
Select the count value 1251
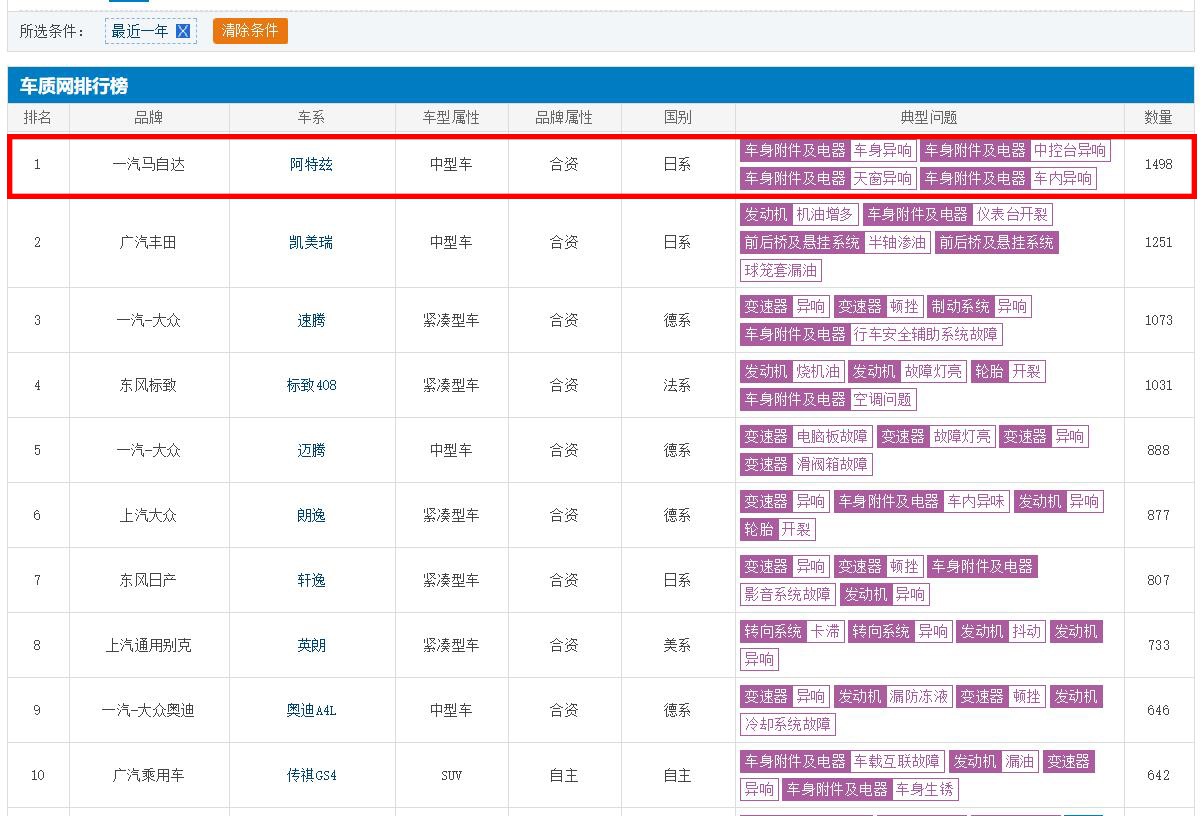pyautogui.click(x=1158, y=242)
